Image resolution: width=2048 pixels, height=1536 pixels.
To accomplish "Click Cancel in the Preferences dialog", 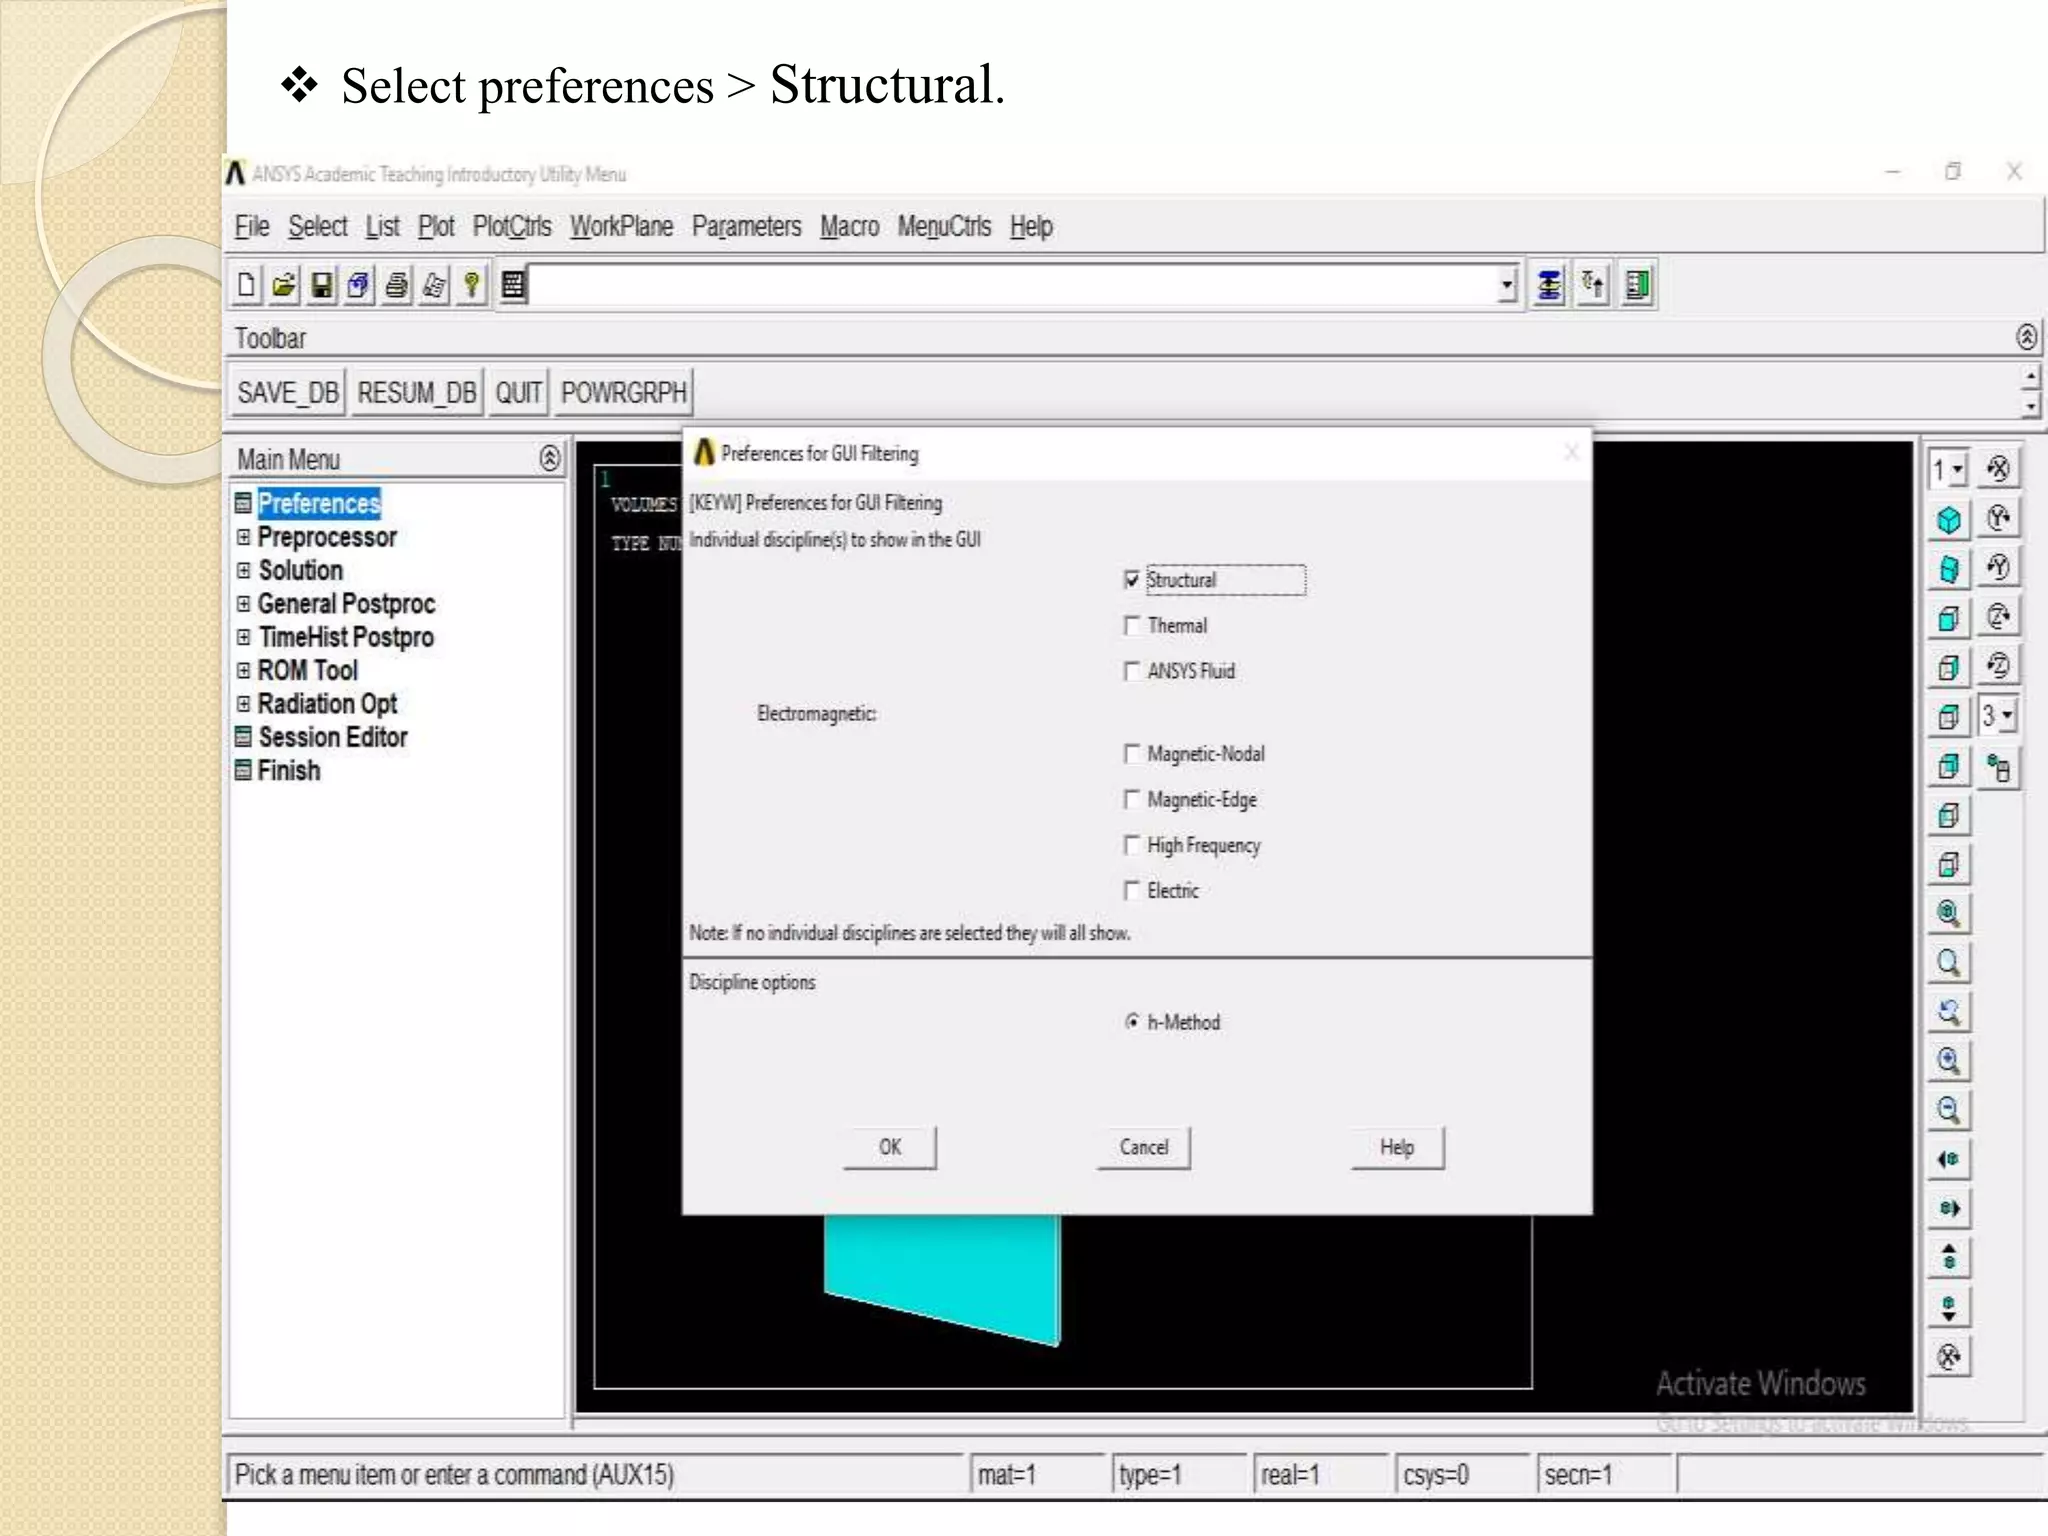I will click(1144, 1147).
